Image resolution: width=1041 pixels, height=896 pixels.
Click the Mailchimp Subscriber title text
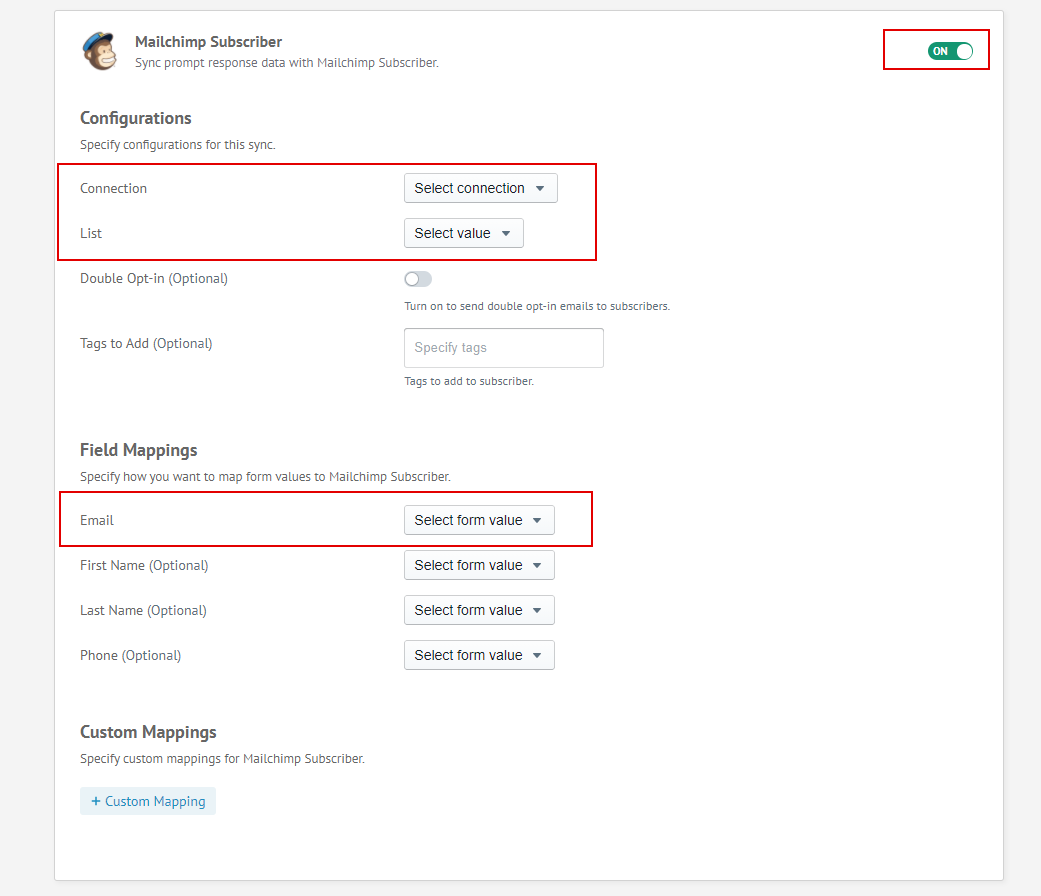click(x=208, y=42)
